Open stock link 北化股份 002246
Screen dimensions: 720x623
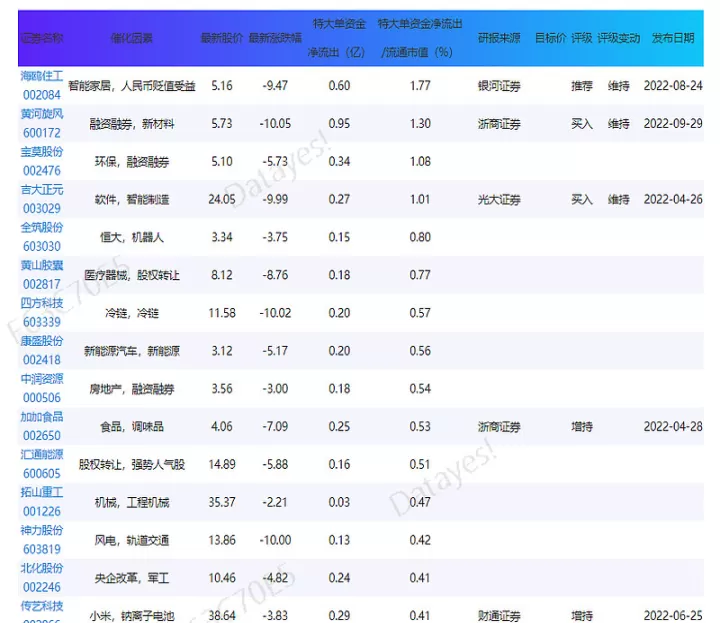tap(42, 578)
